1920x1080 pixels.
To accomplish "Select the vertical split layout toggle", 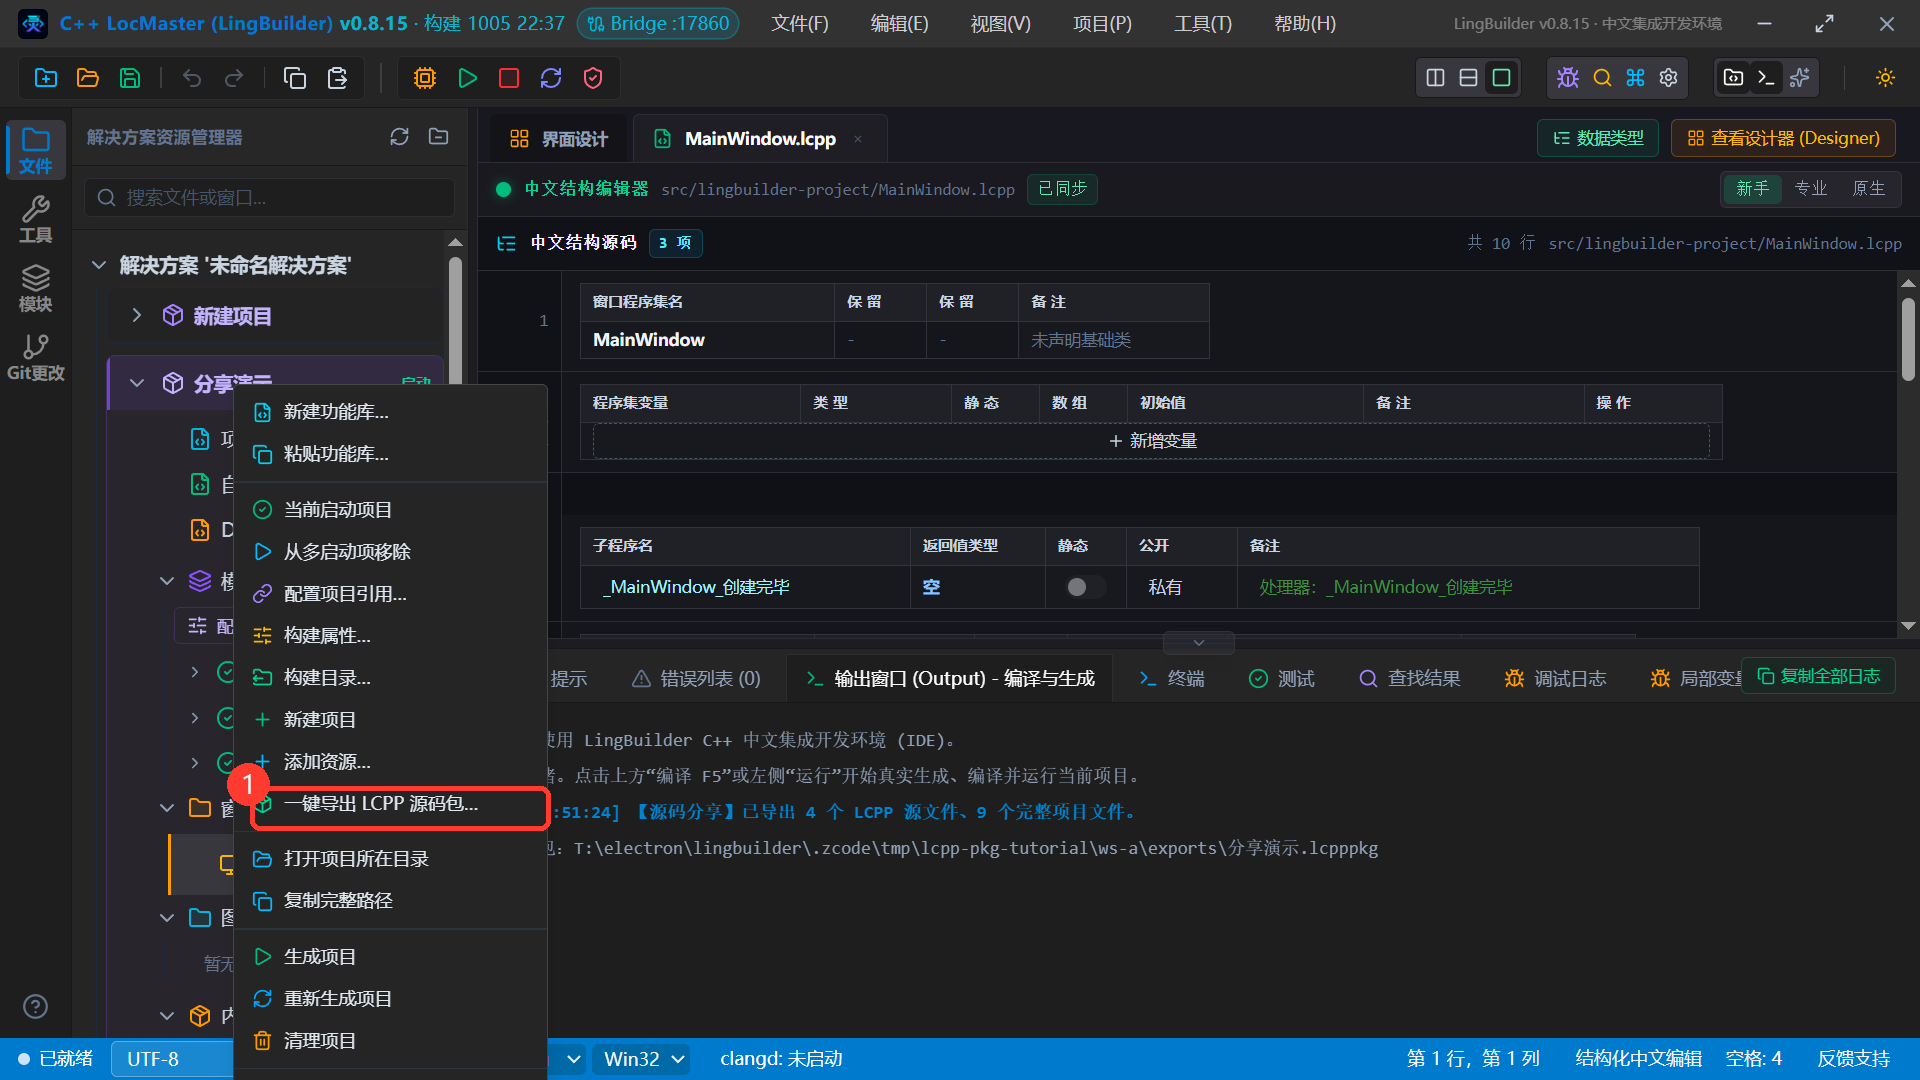I will (x=1435, y=78).
